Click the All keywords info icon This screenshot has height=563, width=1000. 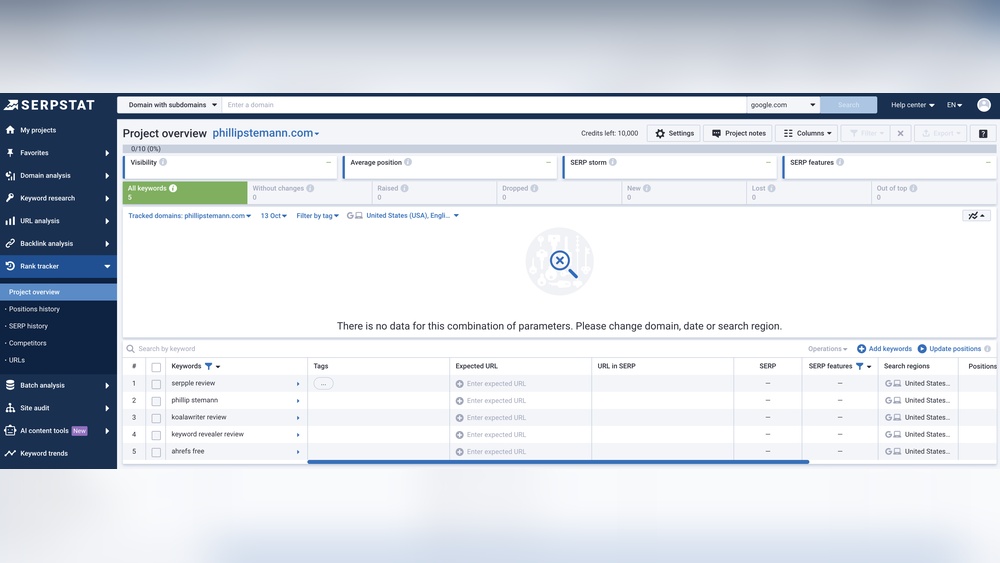173,188
